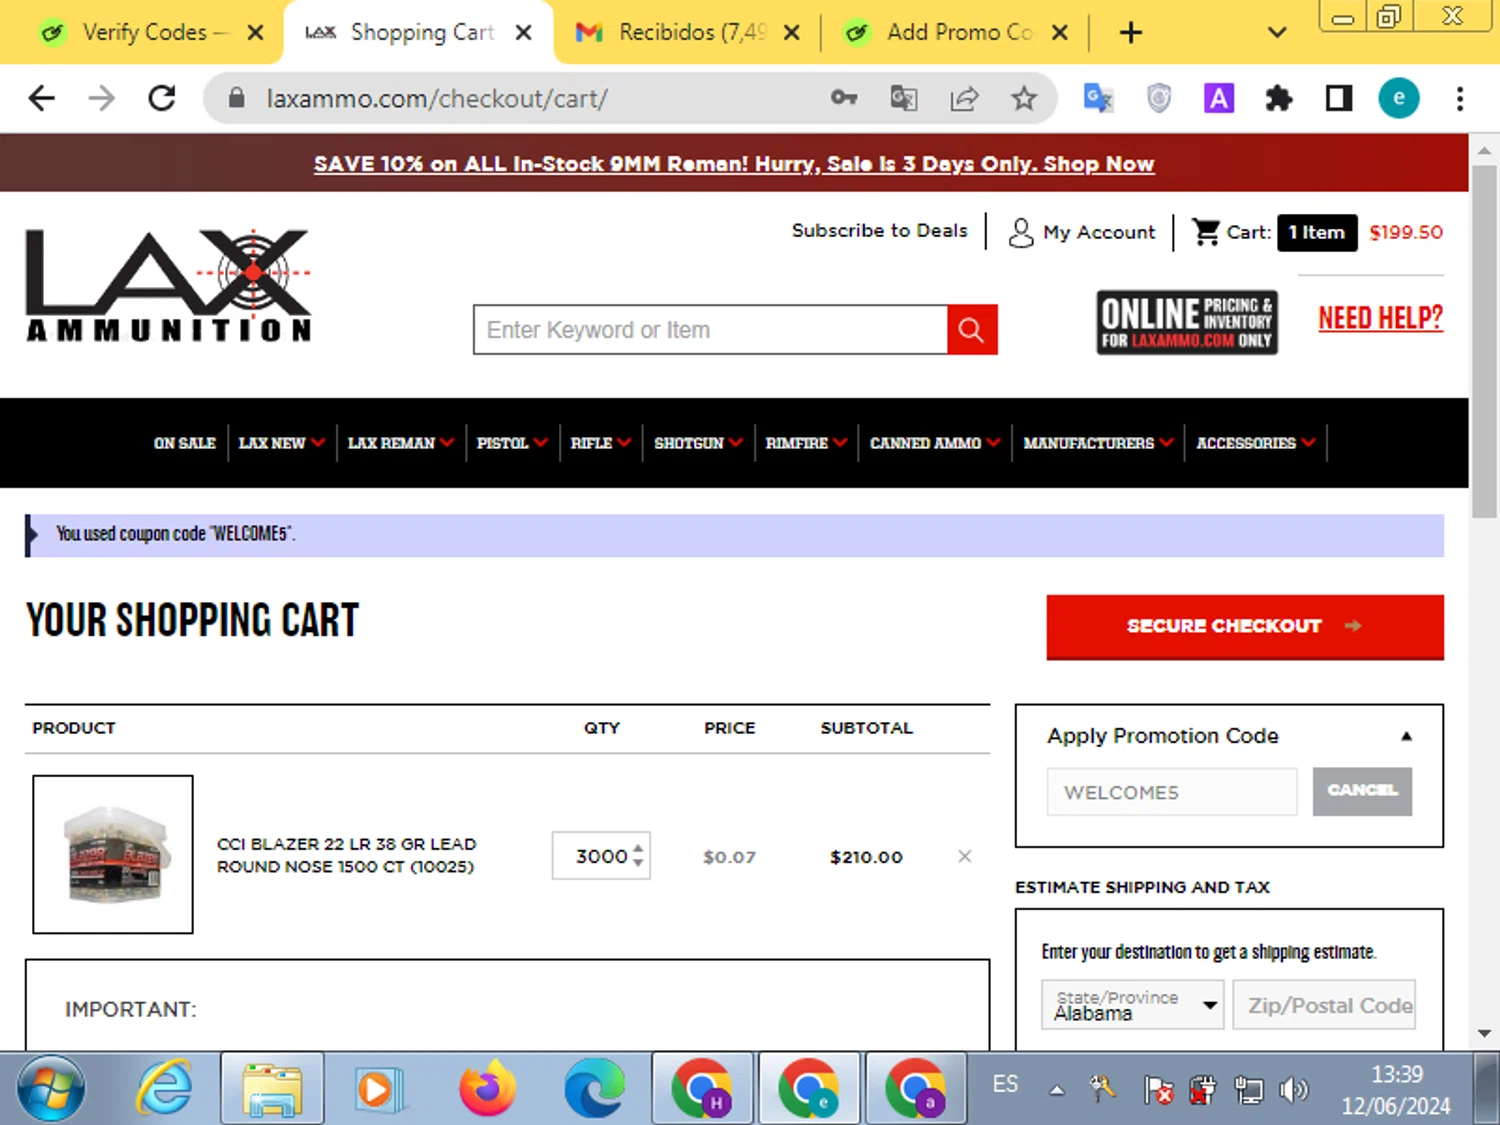The image size is (1500, 1125).
Task: Click the shopping cart icon in header
Action: 1207,232
